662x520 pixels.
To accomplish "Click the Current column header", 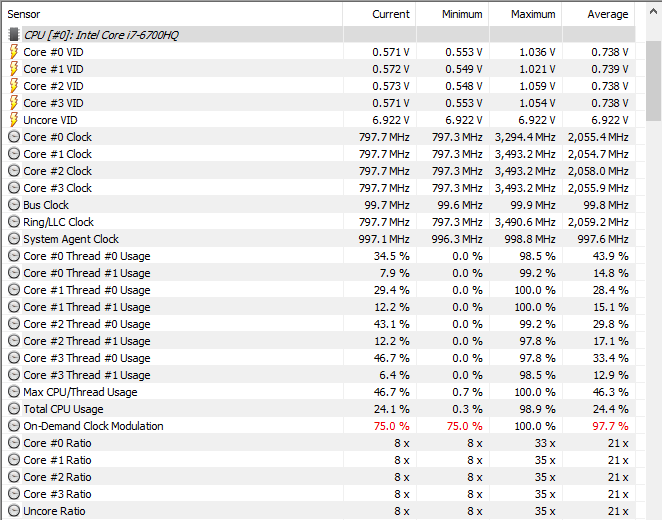I will click(x=391, y=14).
